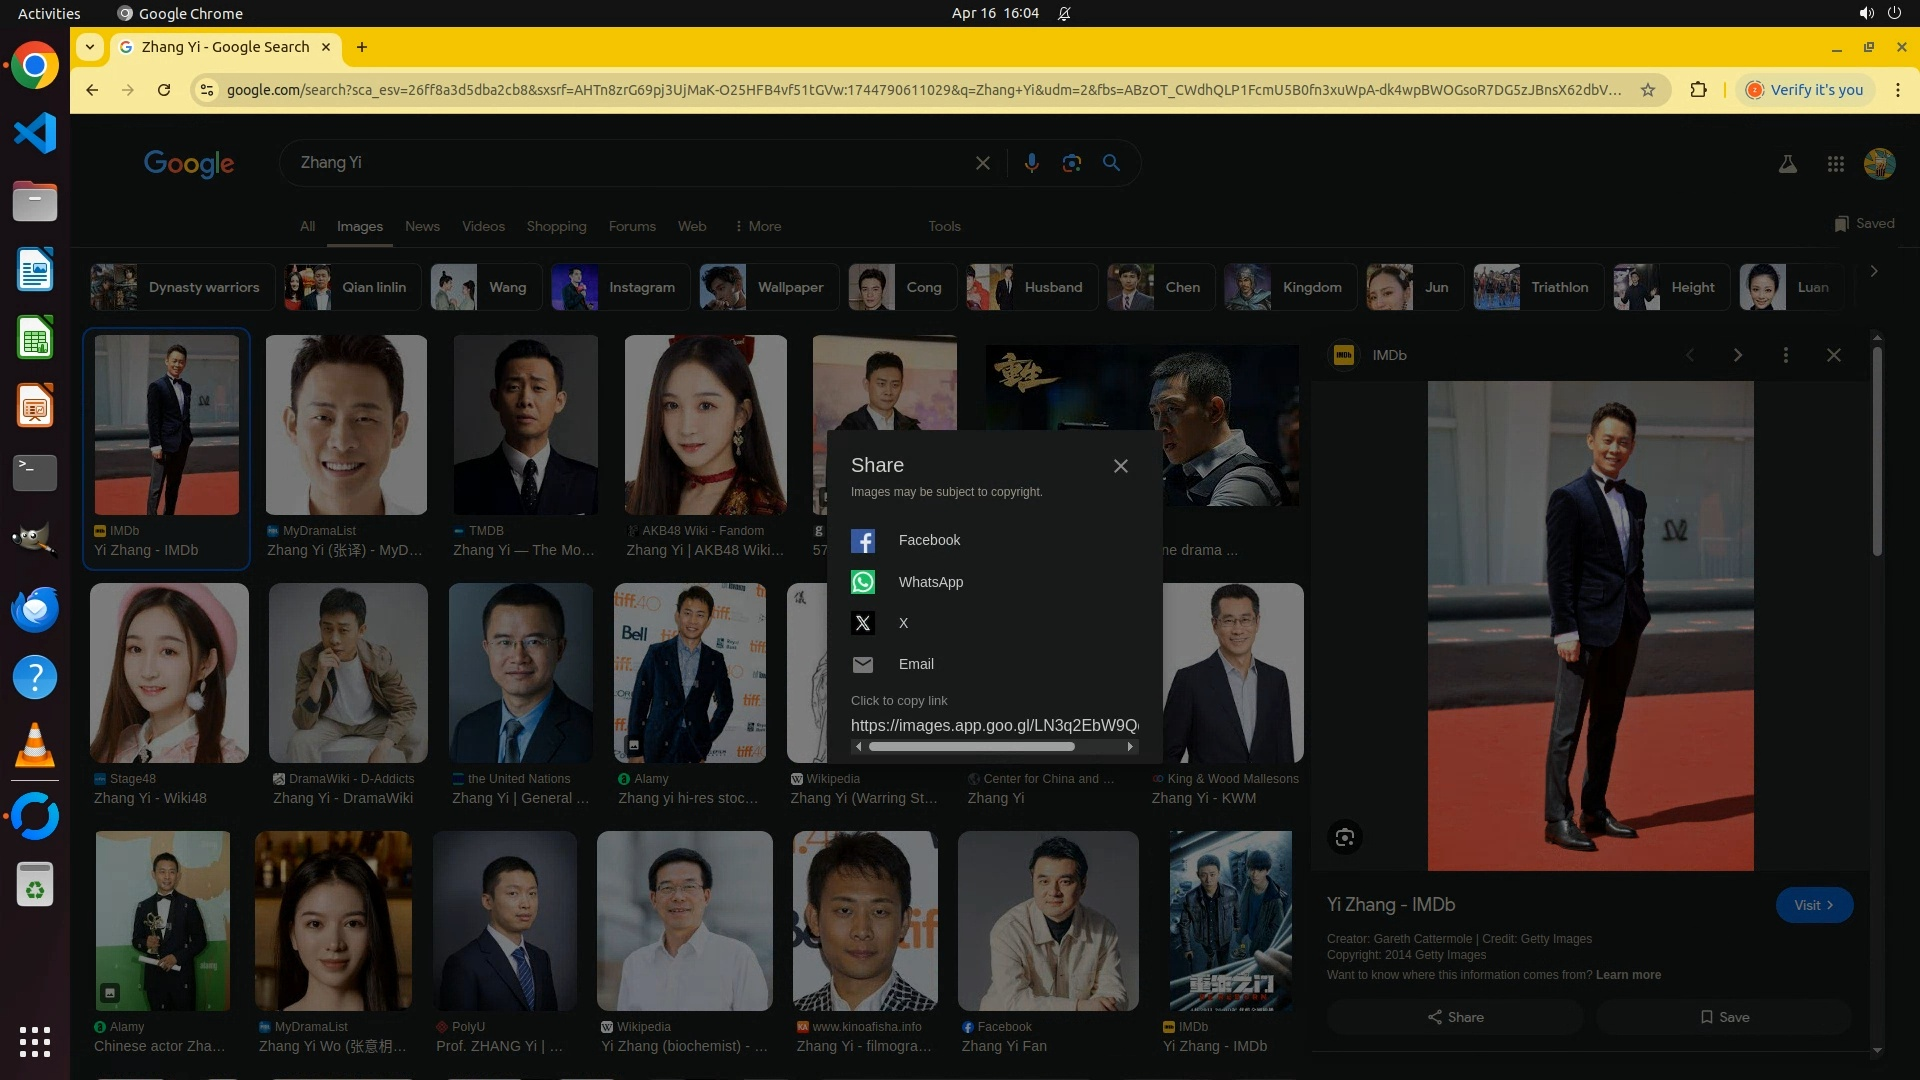This screenshot has height=1080, width=1920.
Task: Open Google apps grid
Action: pyautogui.click(x=1835, y=164)
